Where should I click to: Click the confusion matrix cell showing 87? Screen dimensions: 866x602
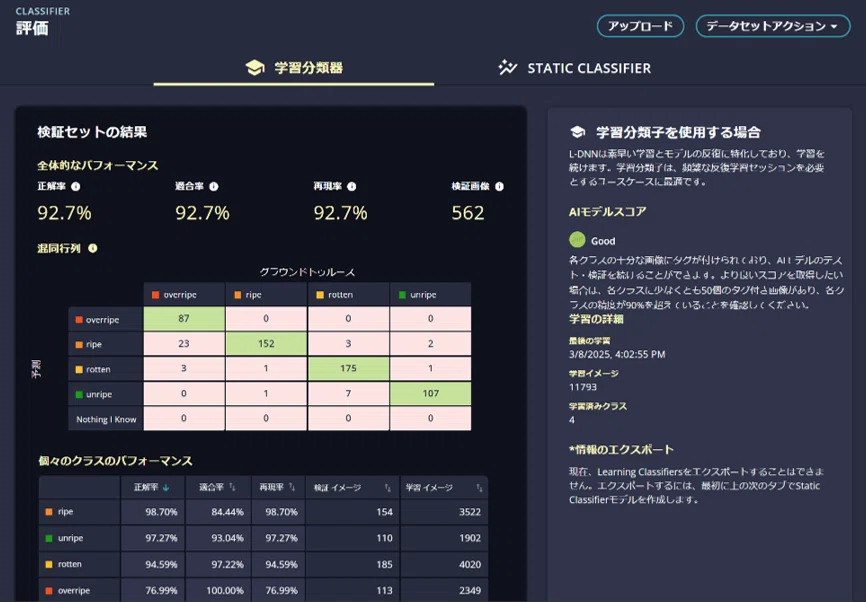tap(184, 319)
